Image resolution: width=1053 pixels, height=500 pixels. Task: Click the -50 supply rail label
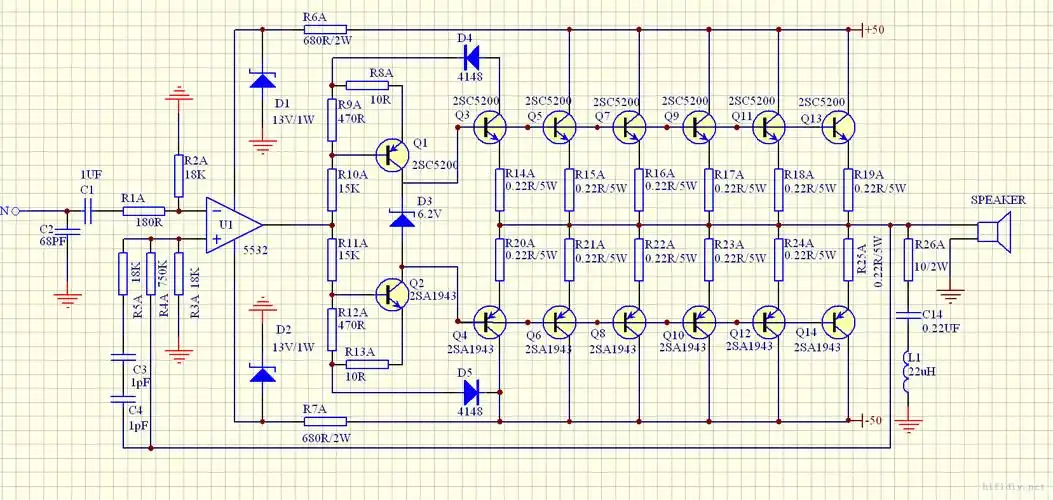click(x=874, y=419)
